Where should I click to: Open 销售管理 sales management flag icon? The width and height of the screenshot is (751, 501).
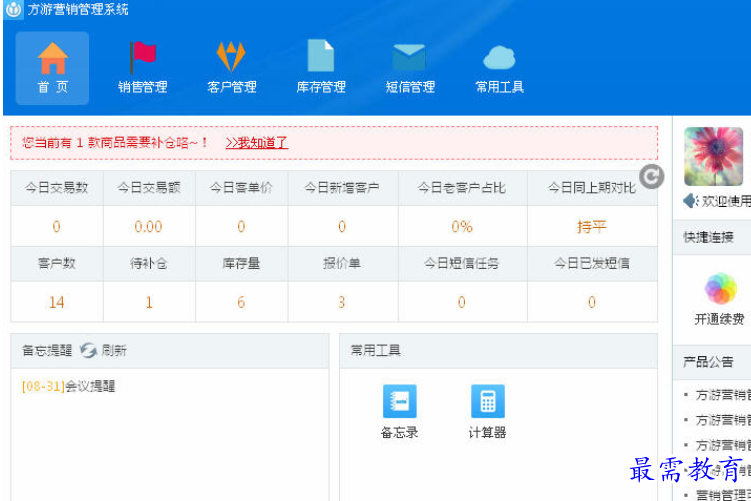pyautogui.click(x=142, y=66)
